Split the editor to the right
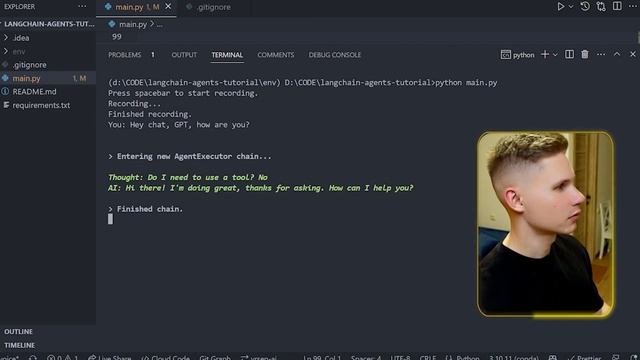The width and height of the screenshot is (640, 360). 617,6
